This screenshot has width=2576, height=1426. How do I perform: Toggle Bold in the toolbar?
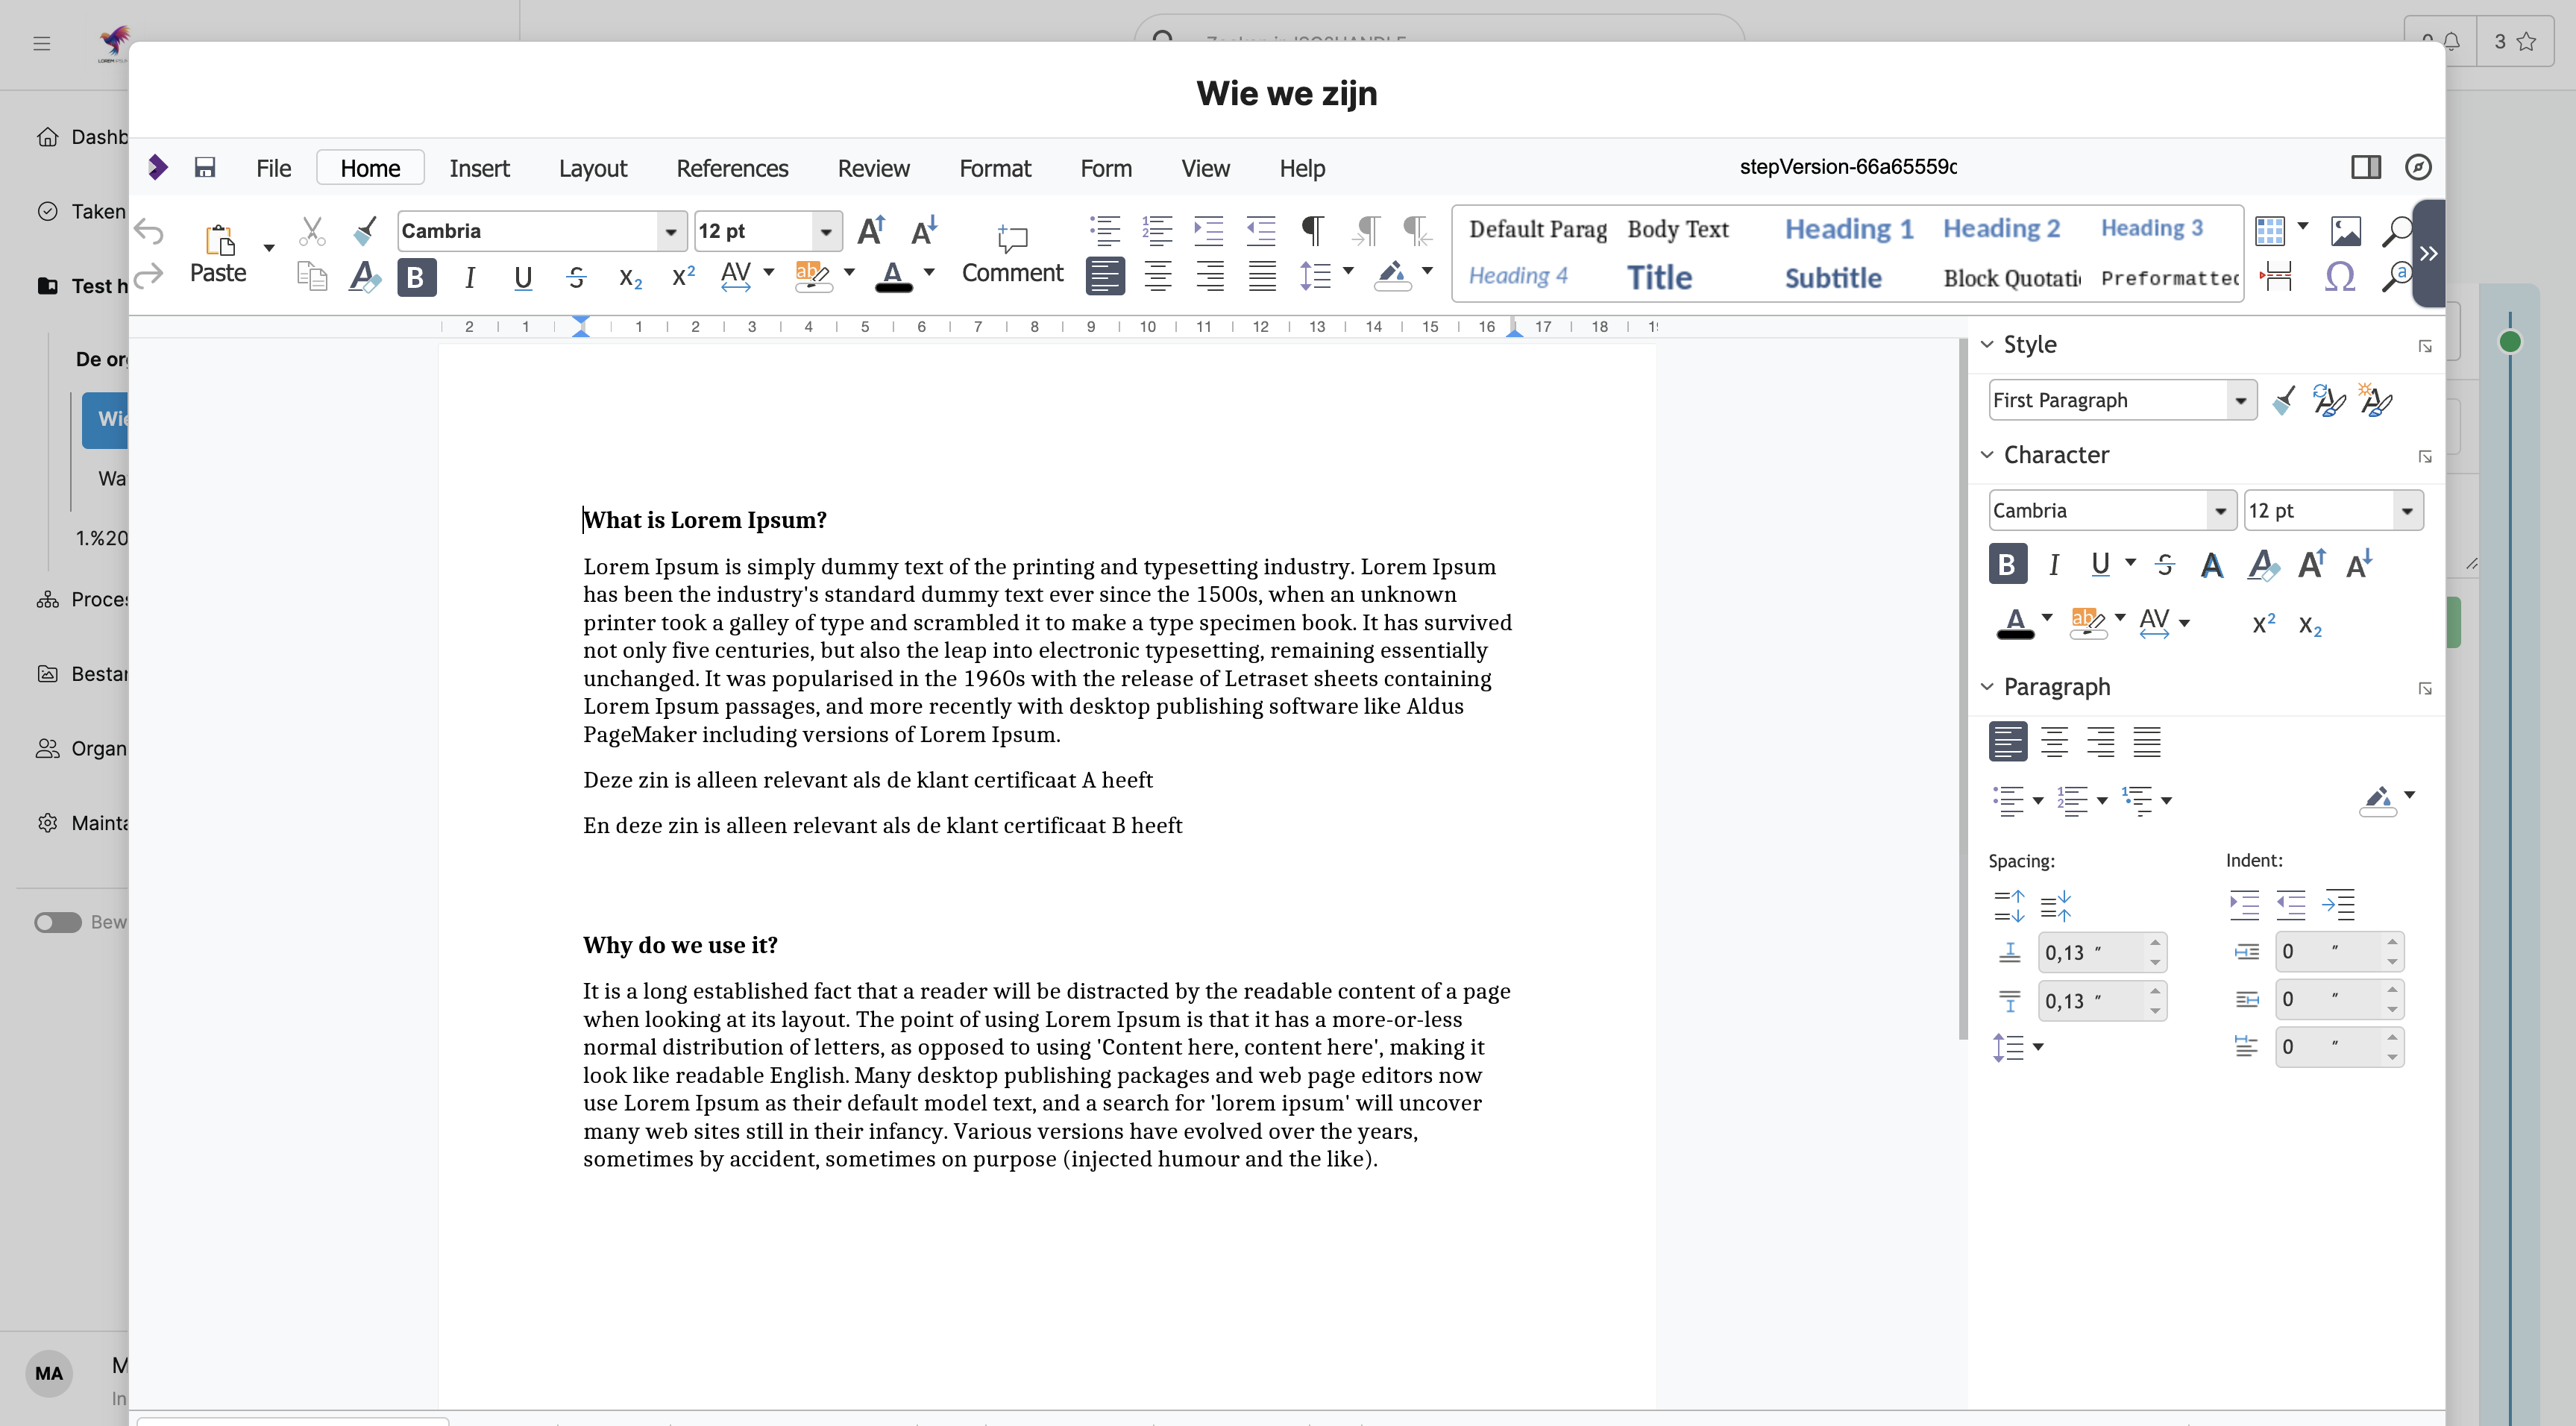(x=417, y=277)
